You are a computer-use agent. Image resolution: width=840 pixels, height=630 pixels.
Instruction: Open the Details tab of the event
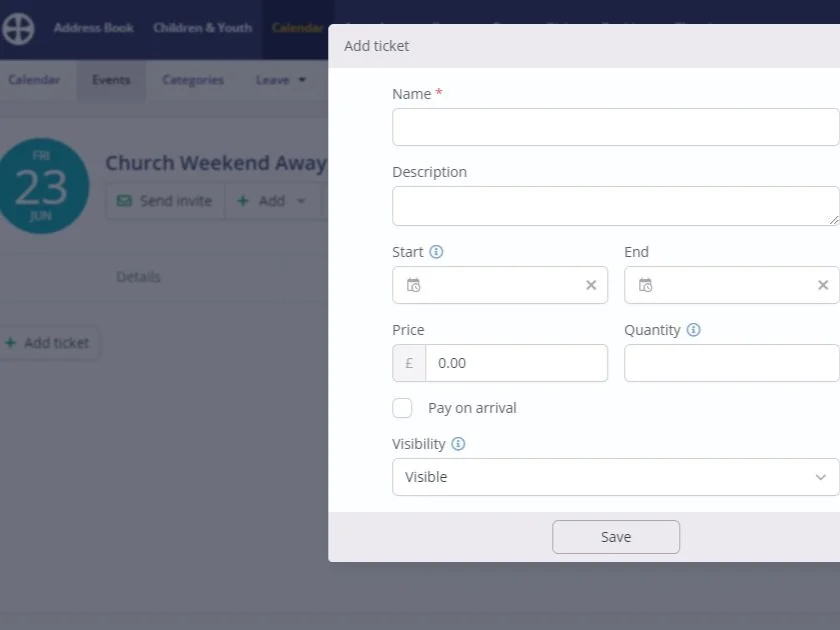pos(139,277)
